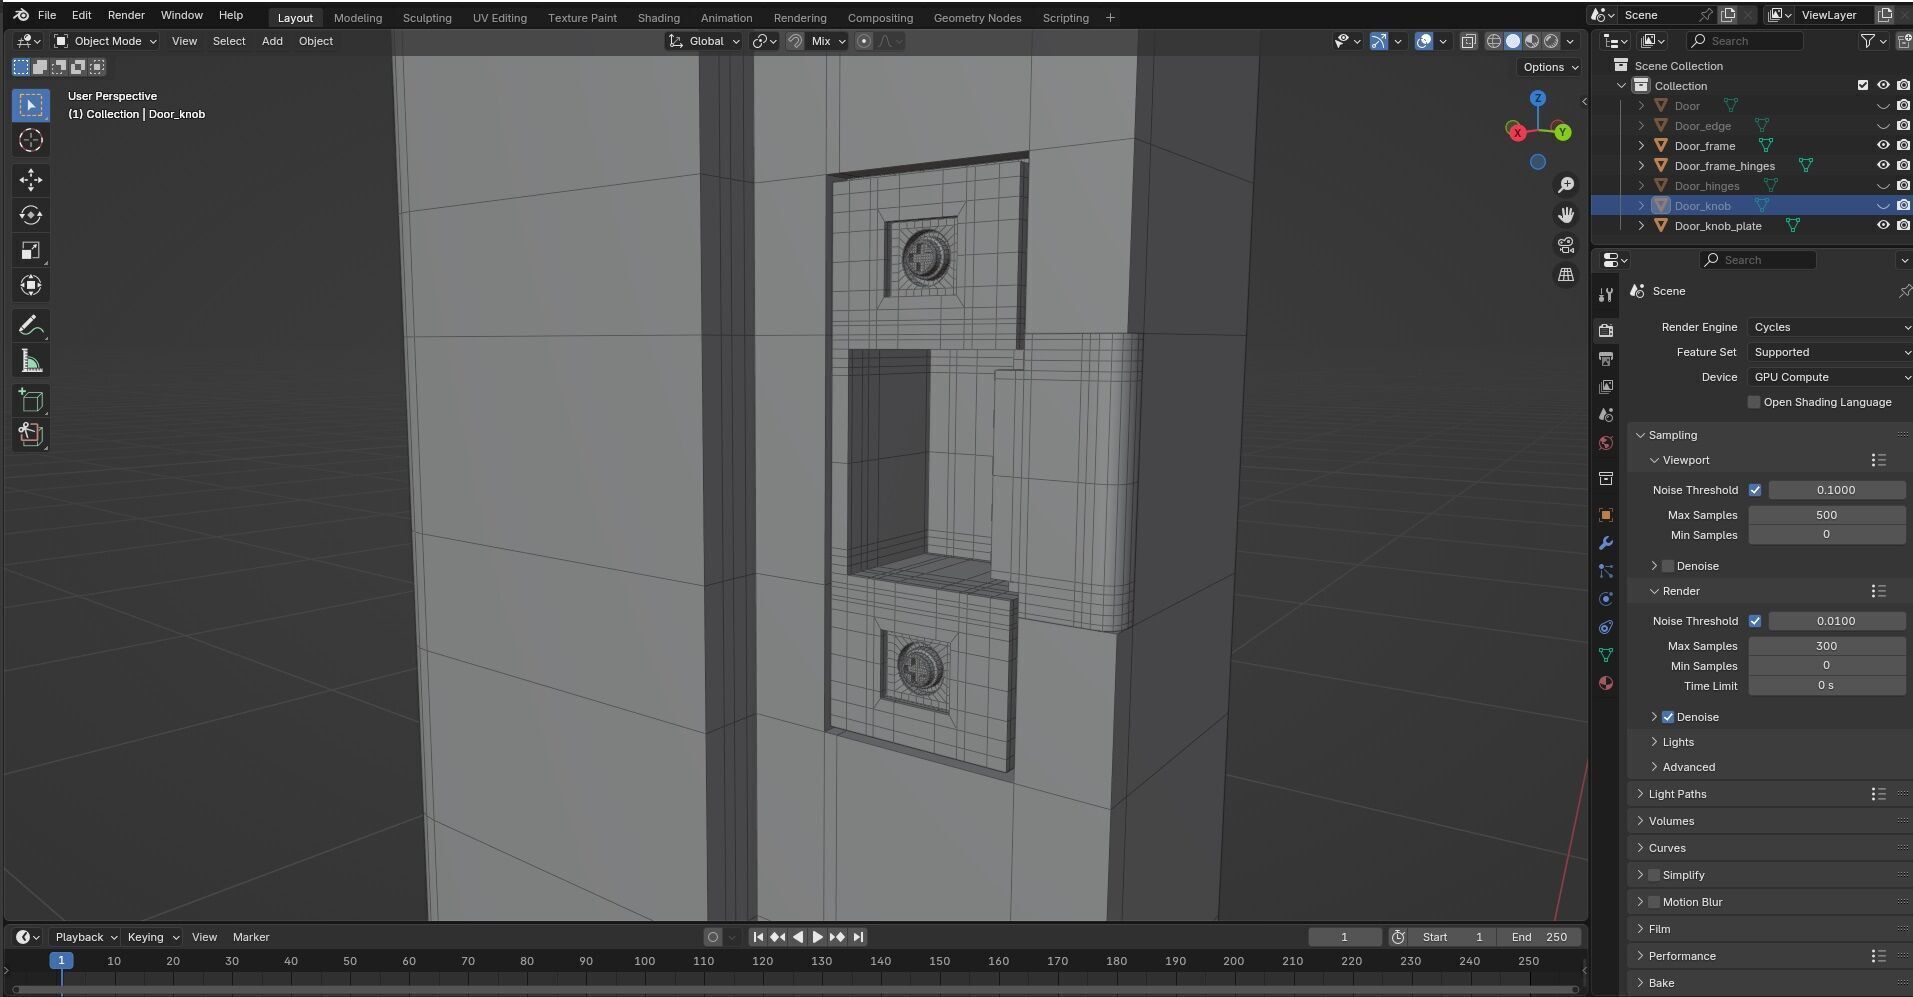Viewport: 1913px width, 997px height.
Task: Open the Playback popover
Action: point(86,937)
